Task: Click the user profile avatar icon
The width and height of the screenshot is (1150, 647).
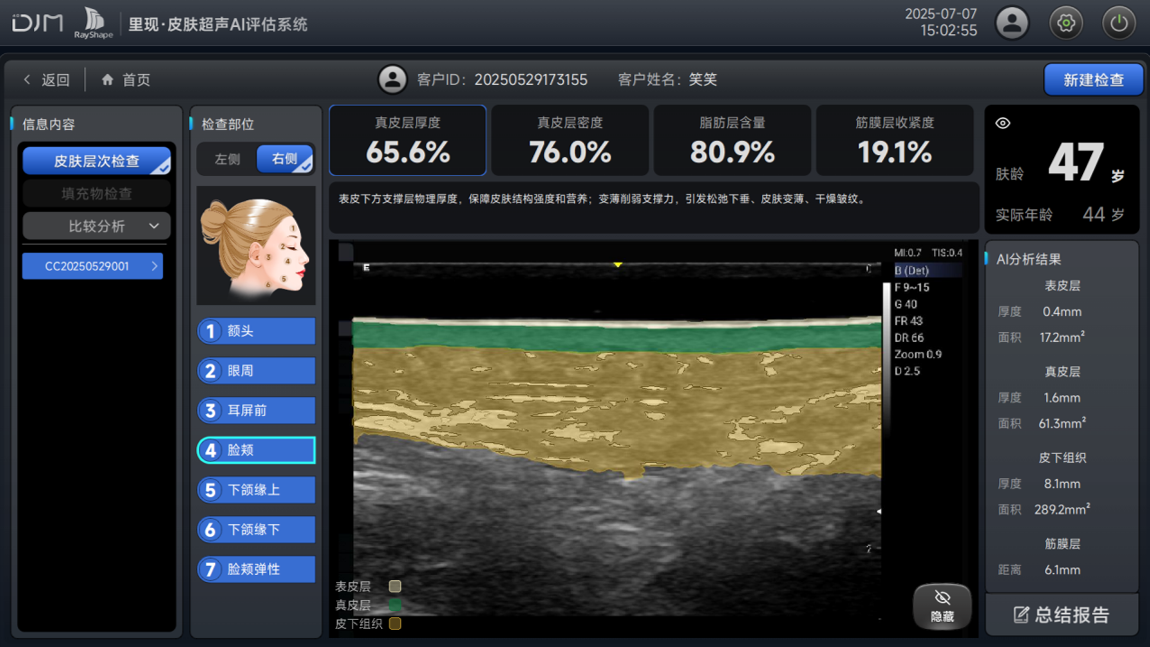Action: [x=1012, y=23]
